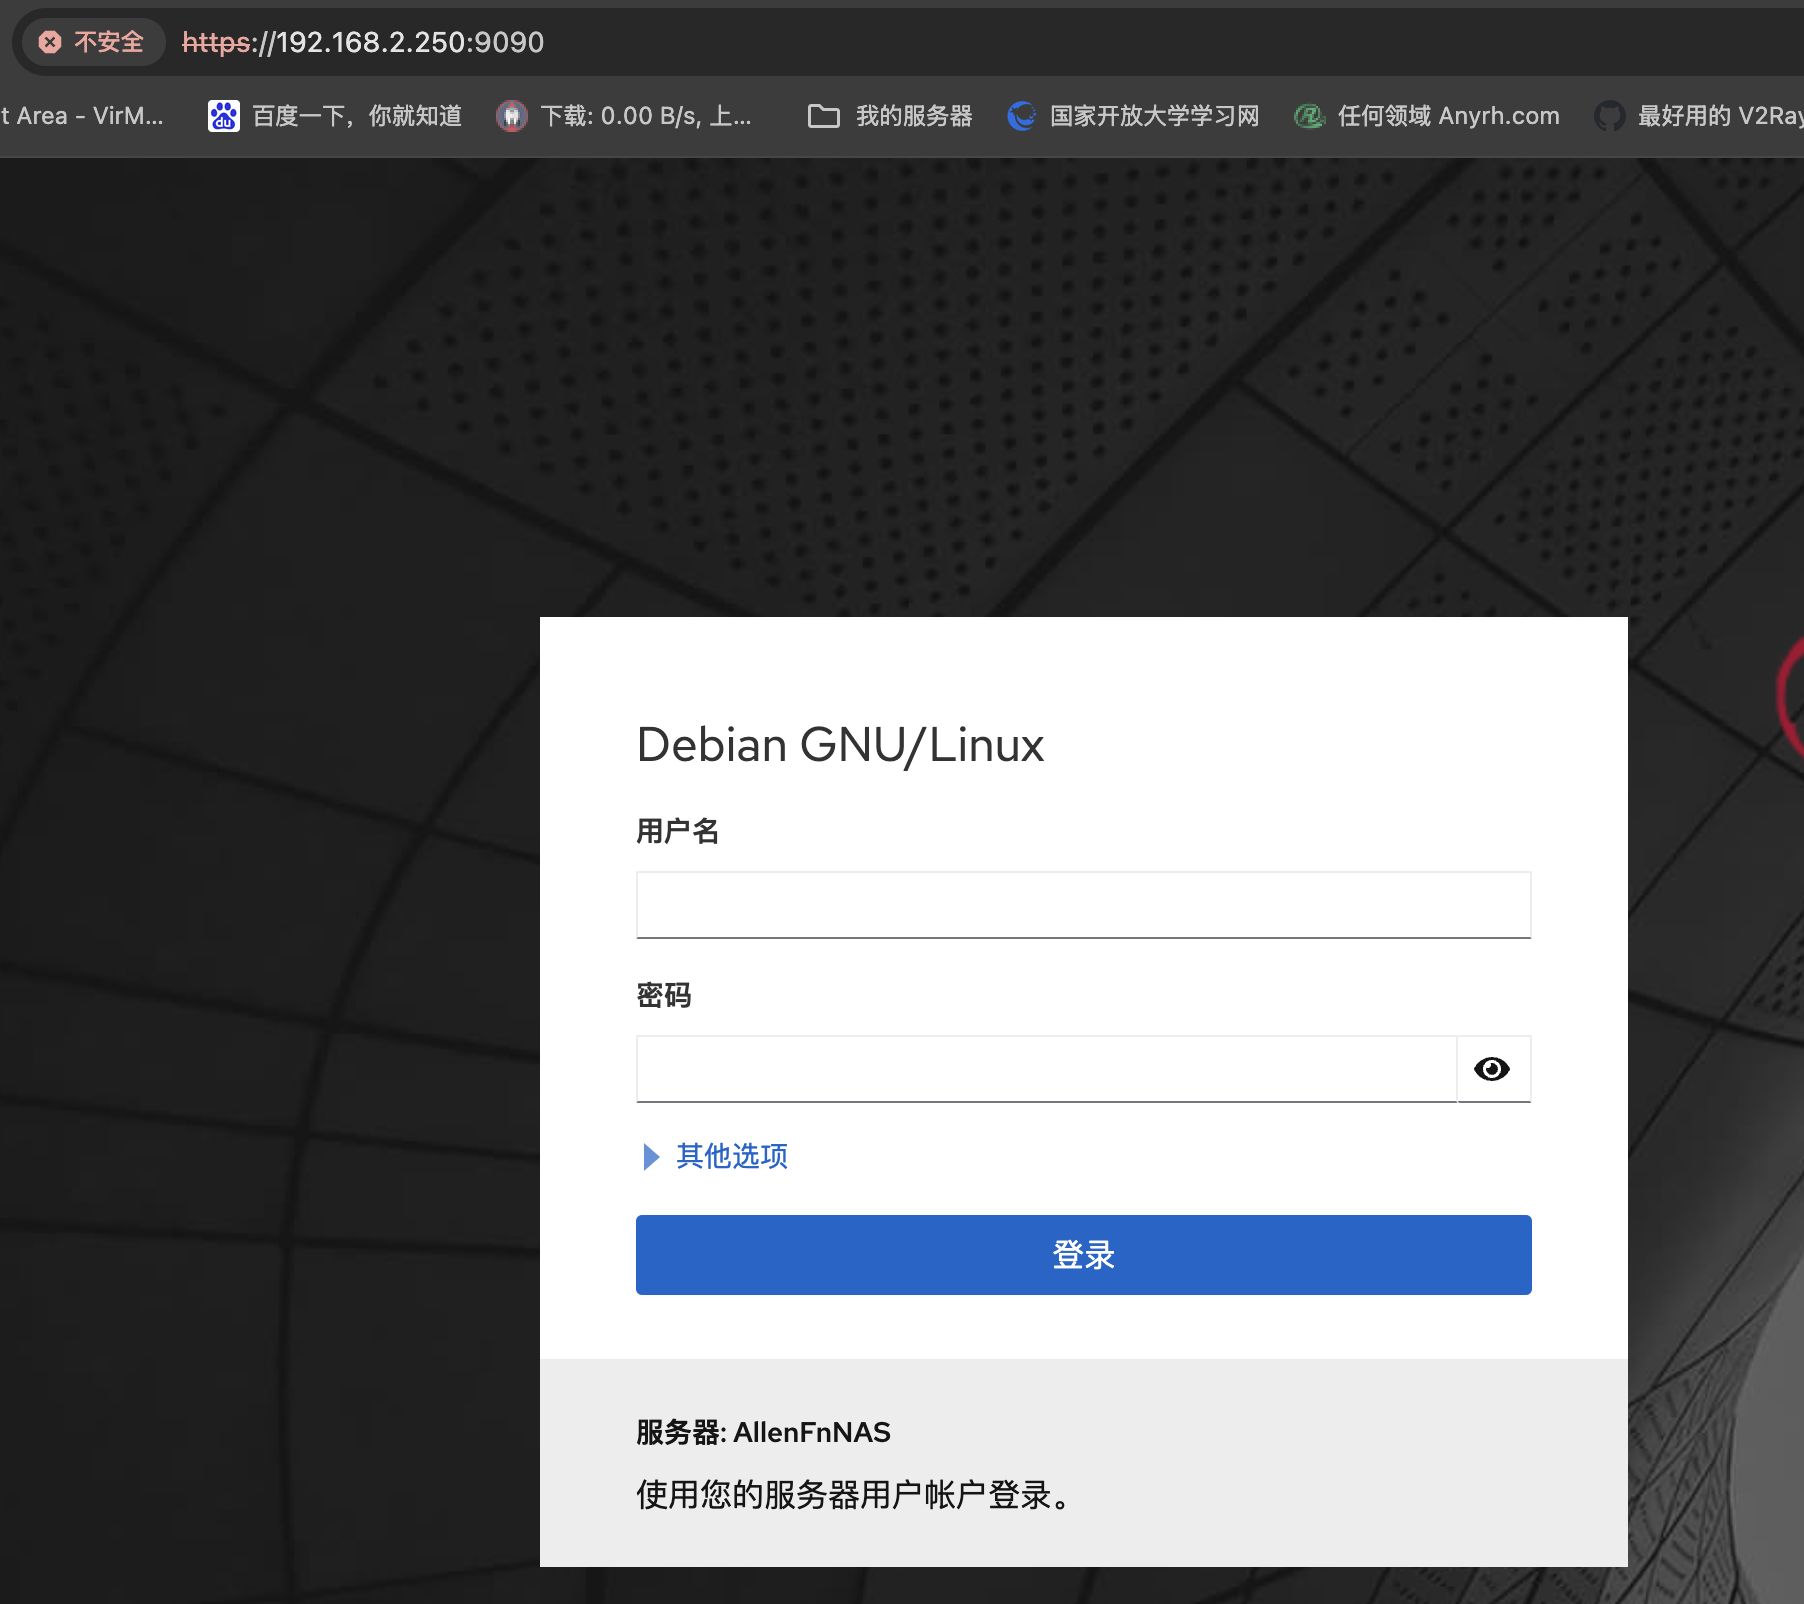The image size is (1804, 1604).
Task: Click the blue 登录 login button
Action: point(1083,1255)
